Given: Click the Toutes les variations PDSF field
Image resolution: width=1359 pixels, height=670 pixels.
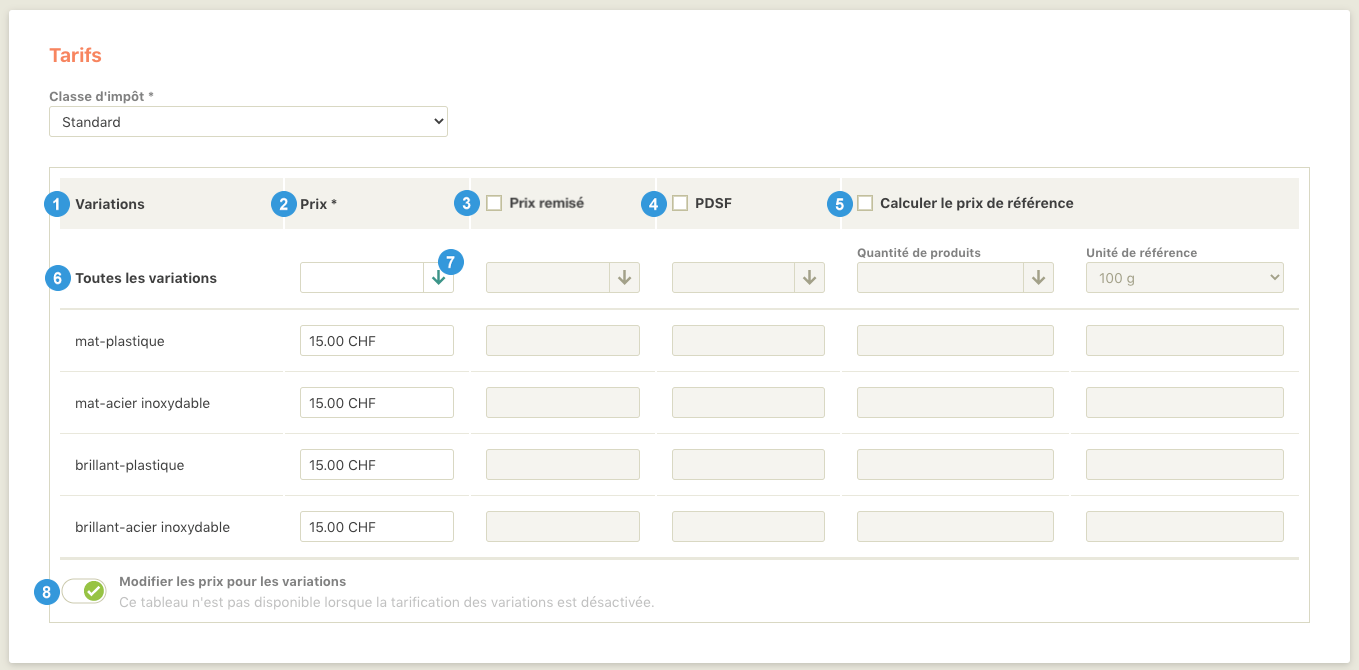Looking at the screenshot, I should 734,278.
